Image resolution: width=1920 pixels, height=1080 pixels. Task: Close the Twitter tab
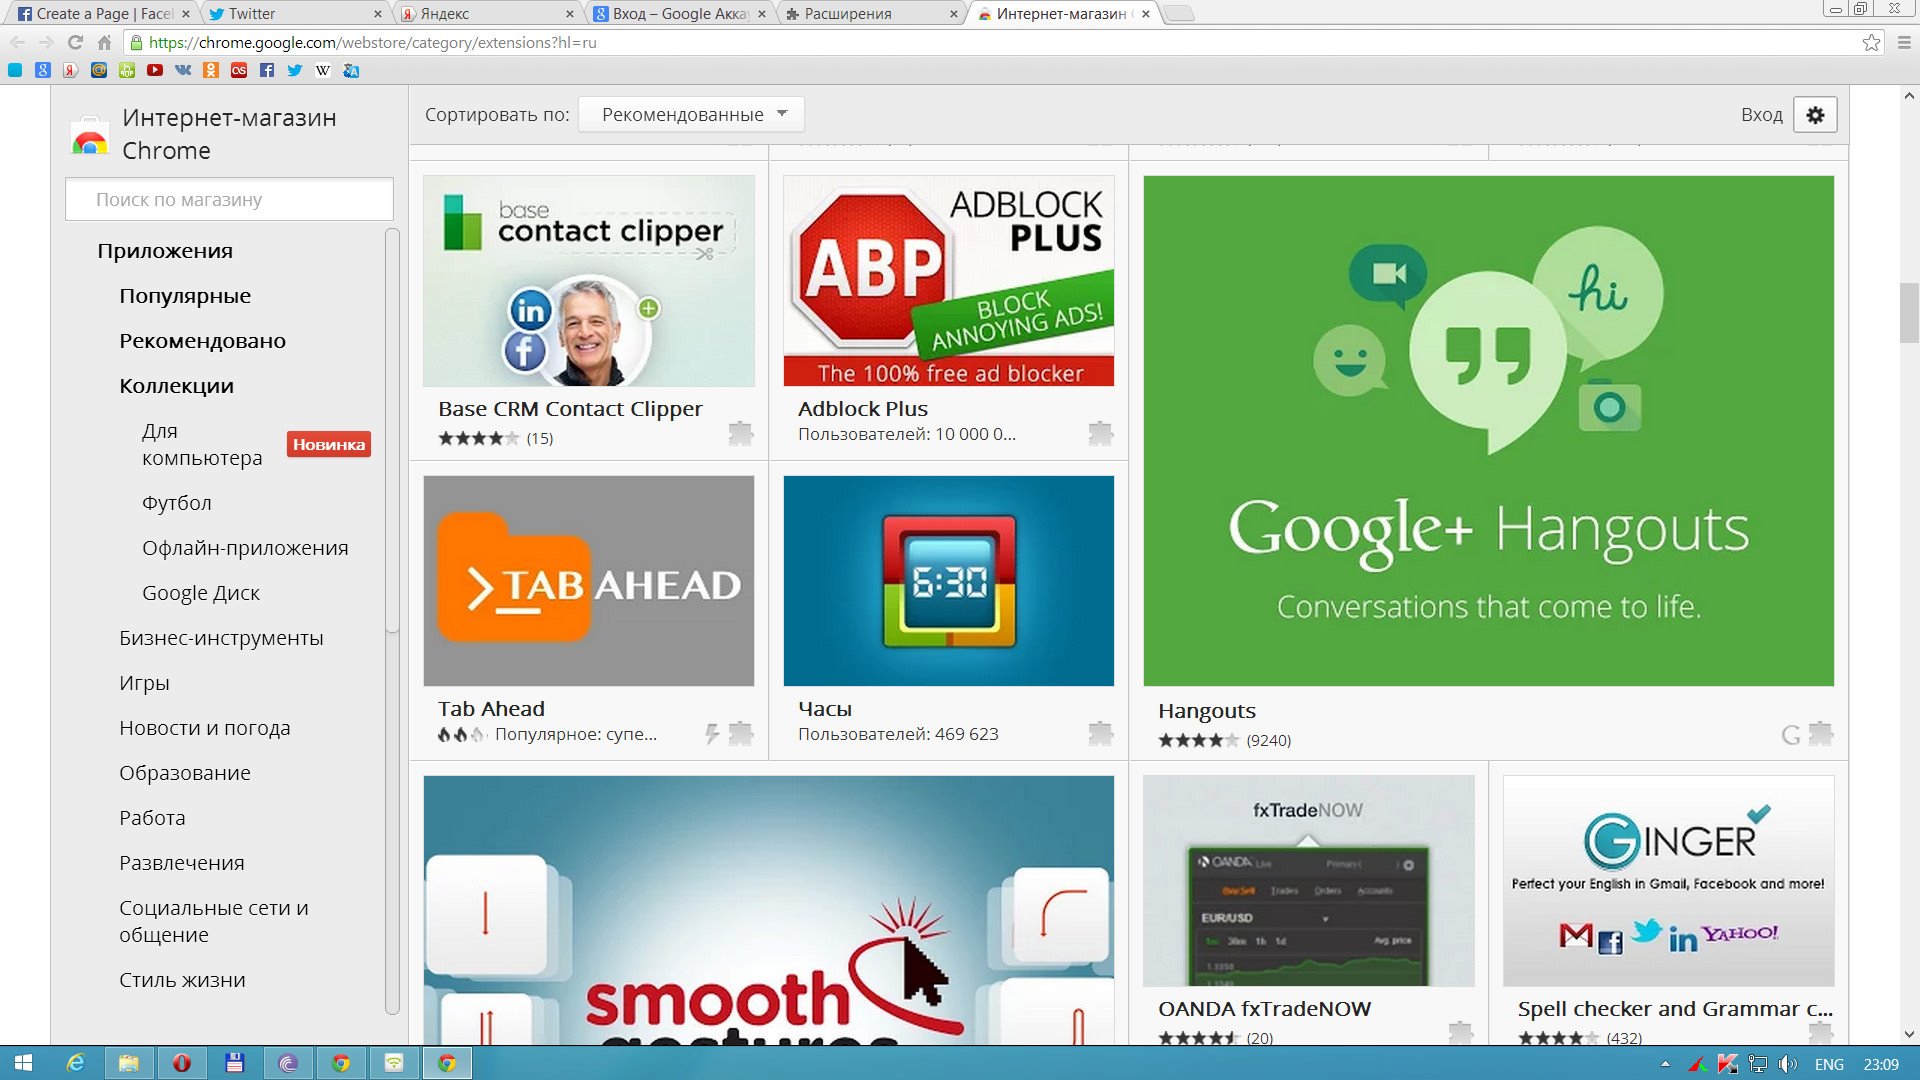377,14
